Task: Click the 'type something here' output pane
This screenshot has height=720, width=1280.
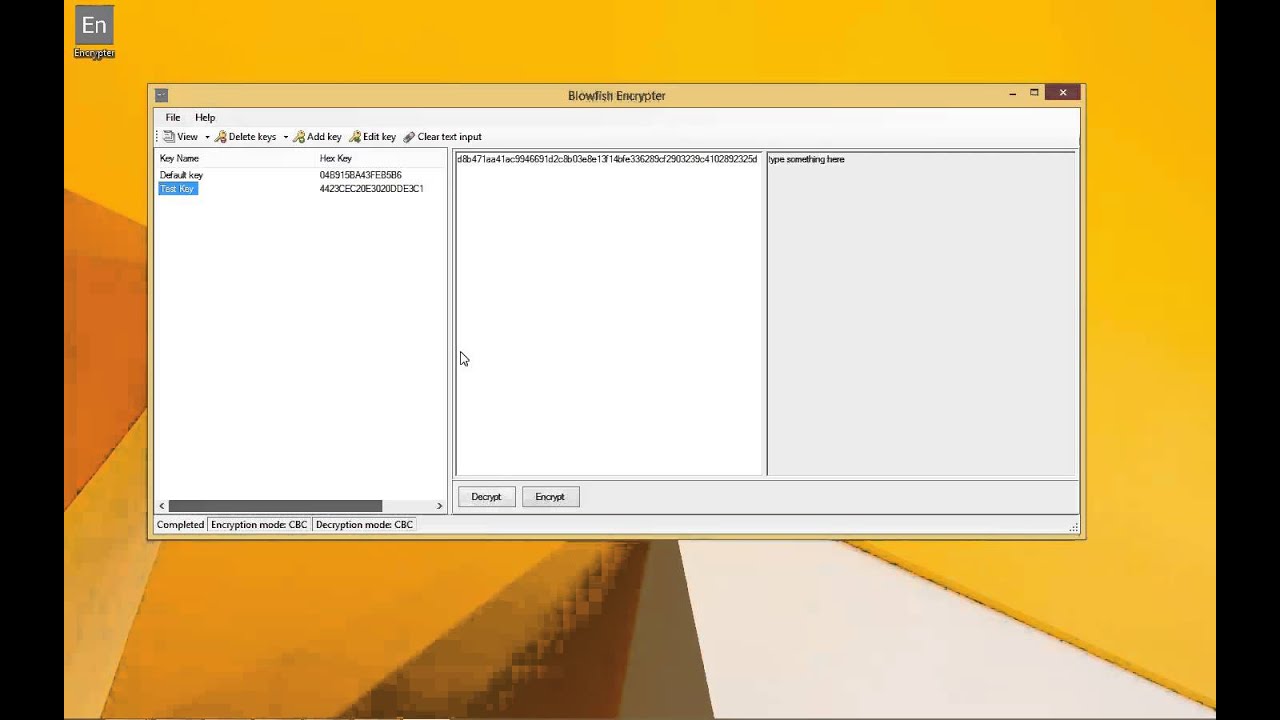Action: (922, 313)
